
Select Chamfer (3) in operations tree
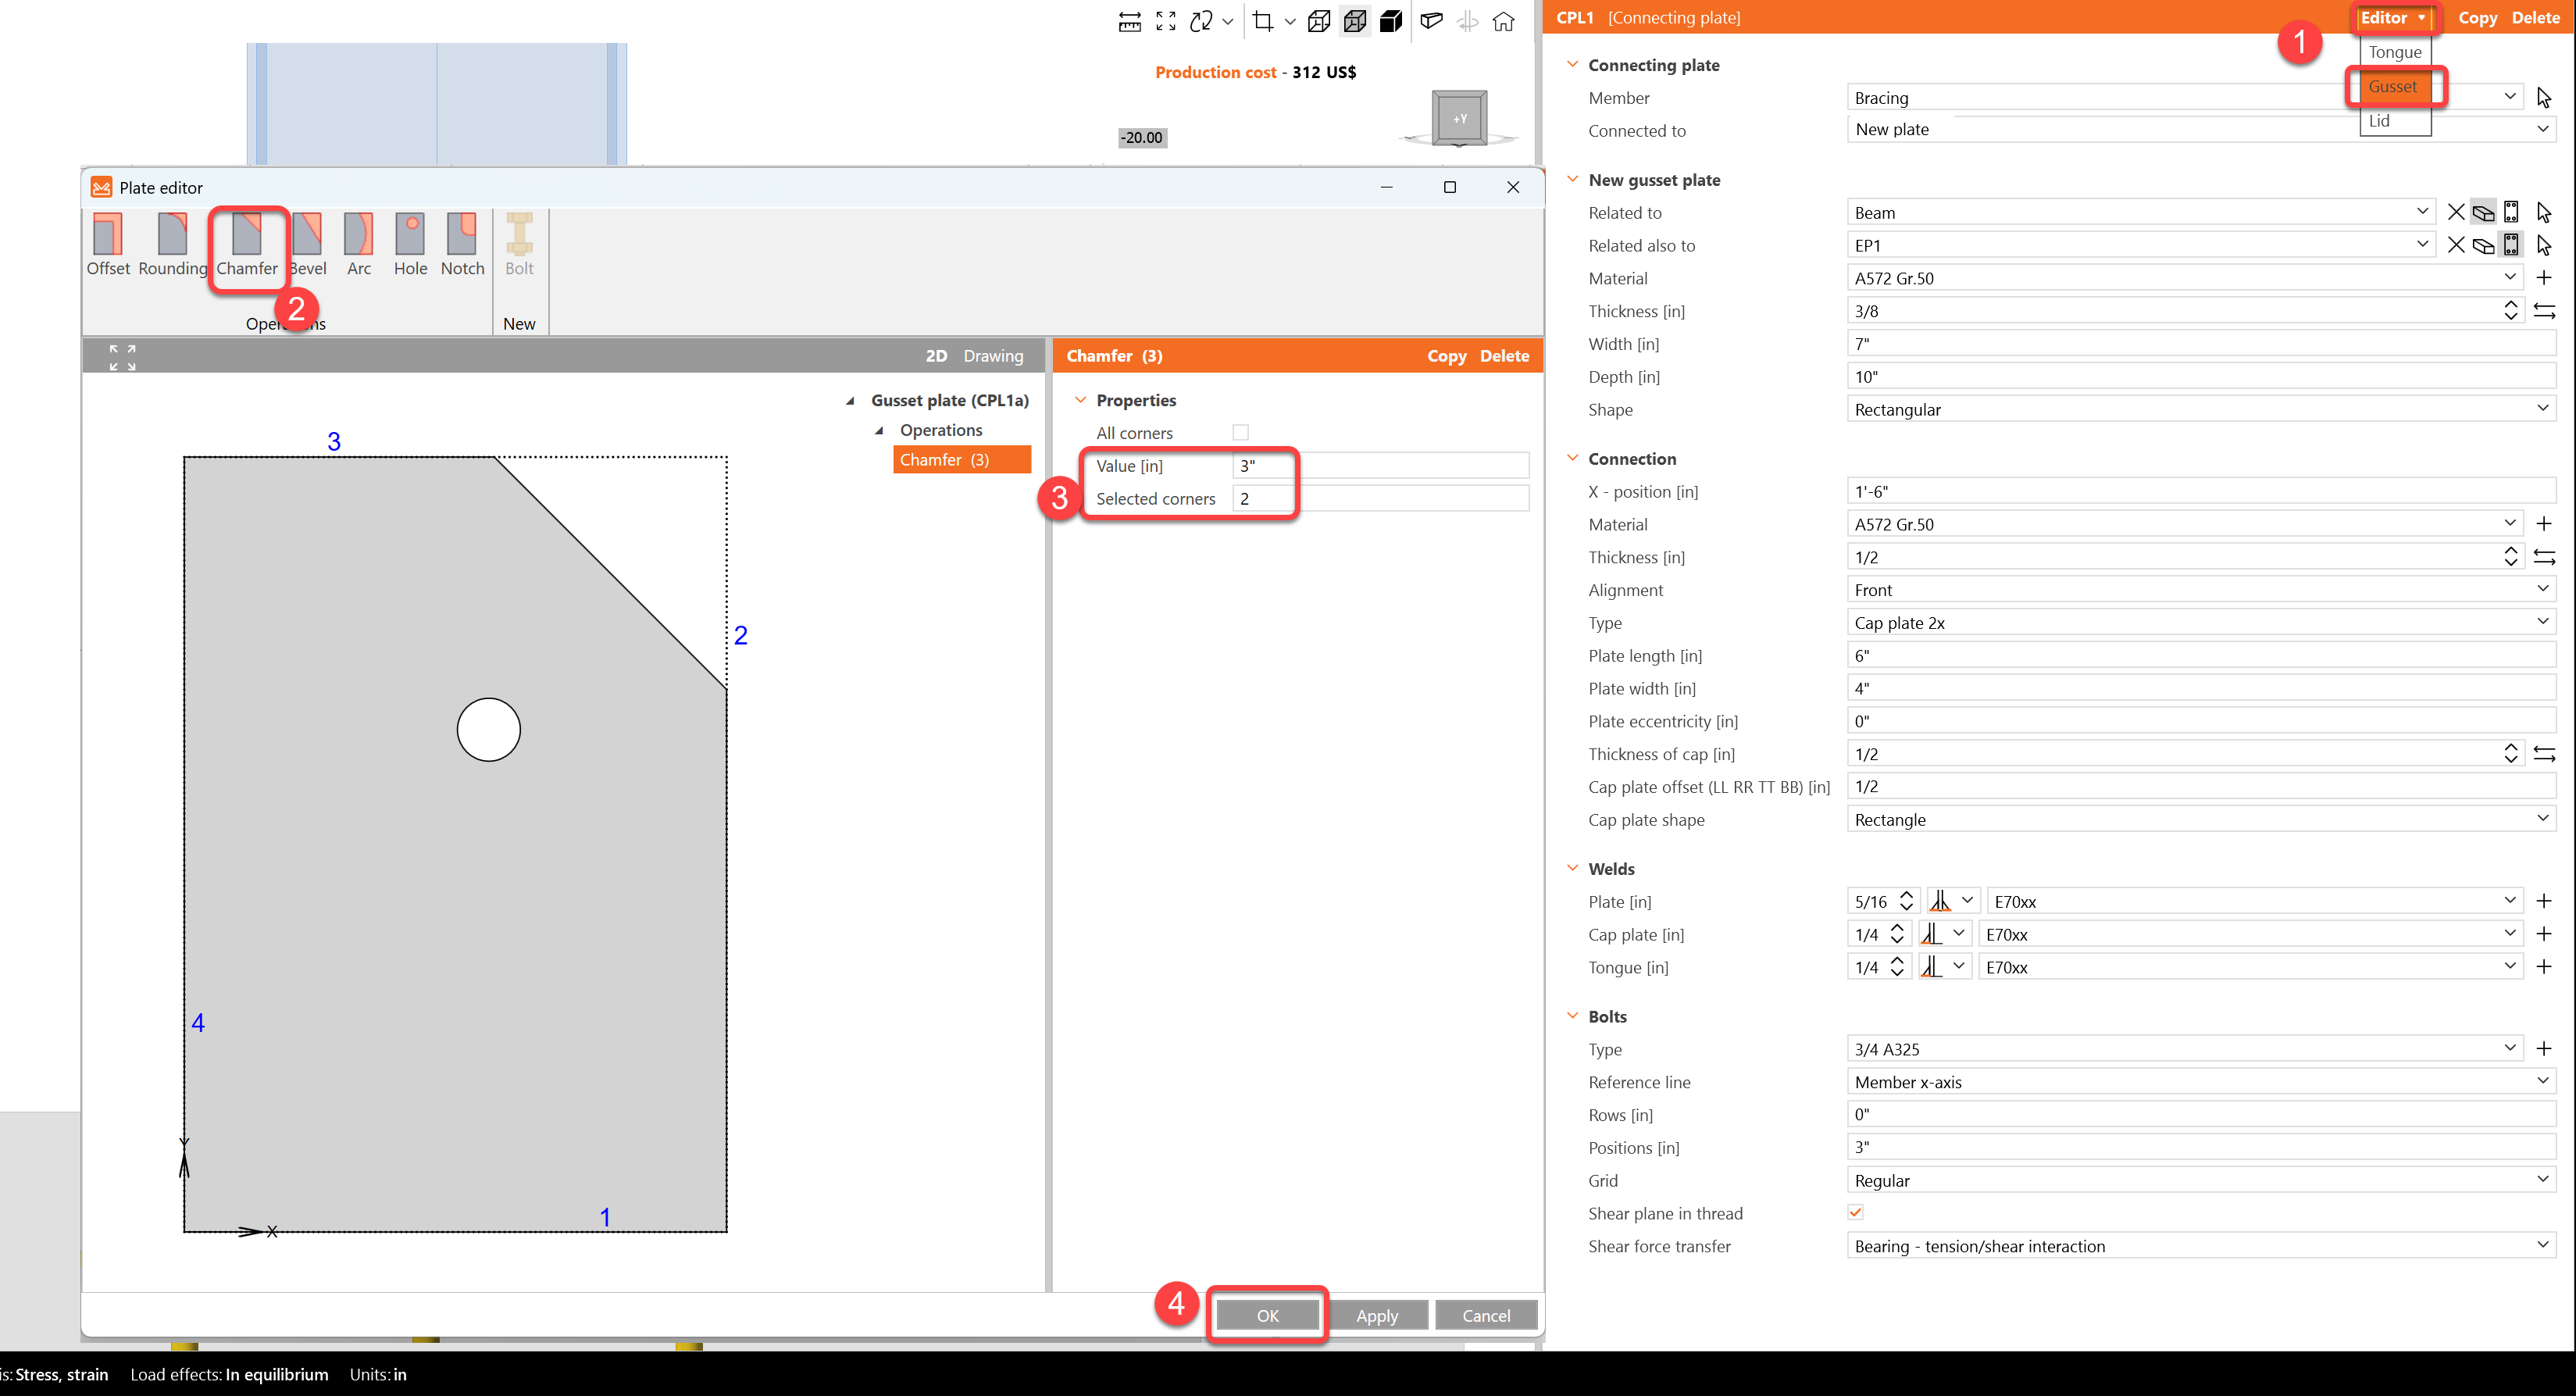click(x=962, y=460)
